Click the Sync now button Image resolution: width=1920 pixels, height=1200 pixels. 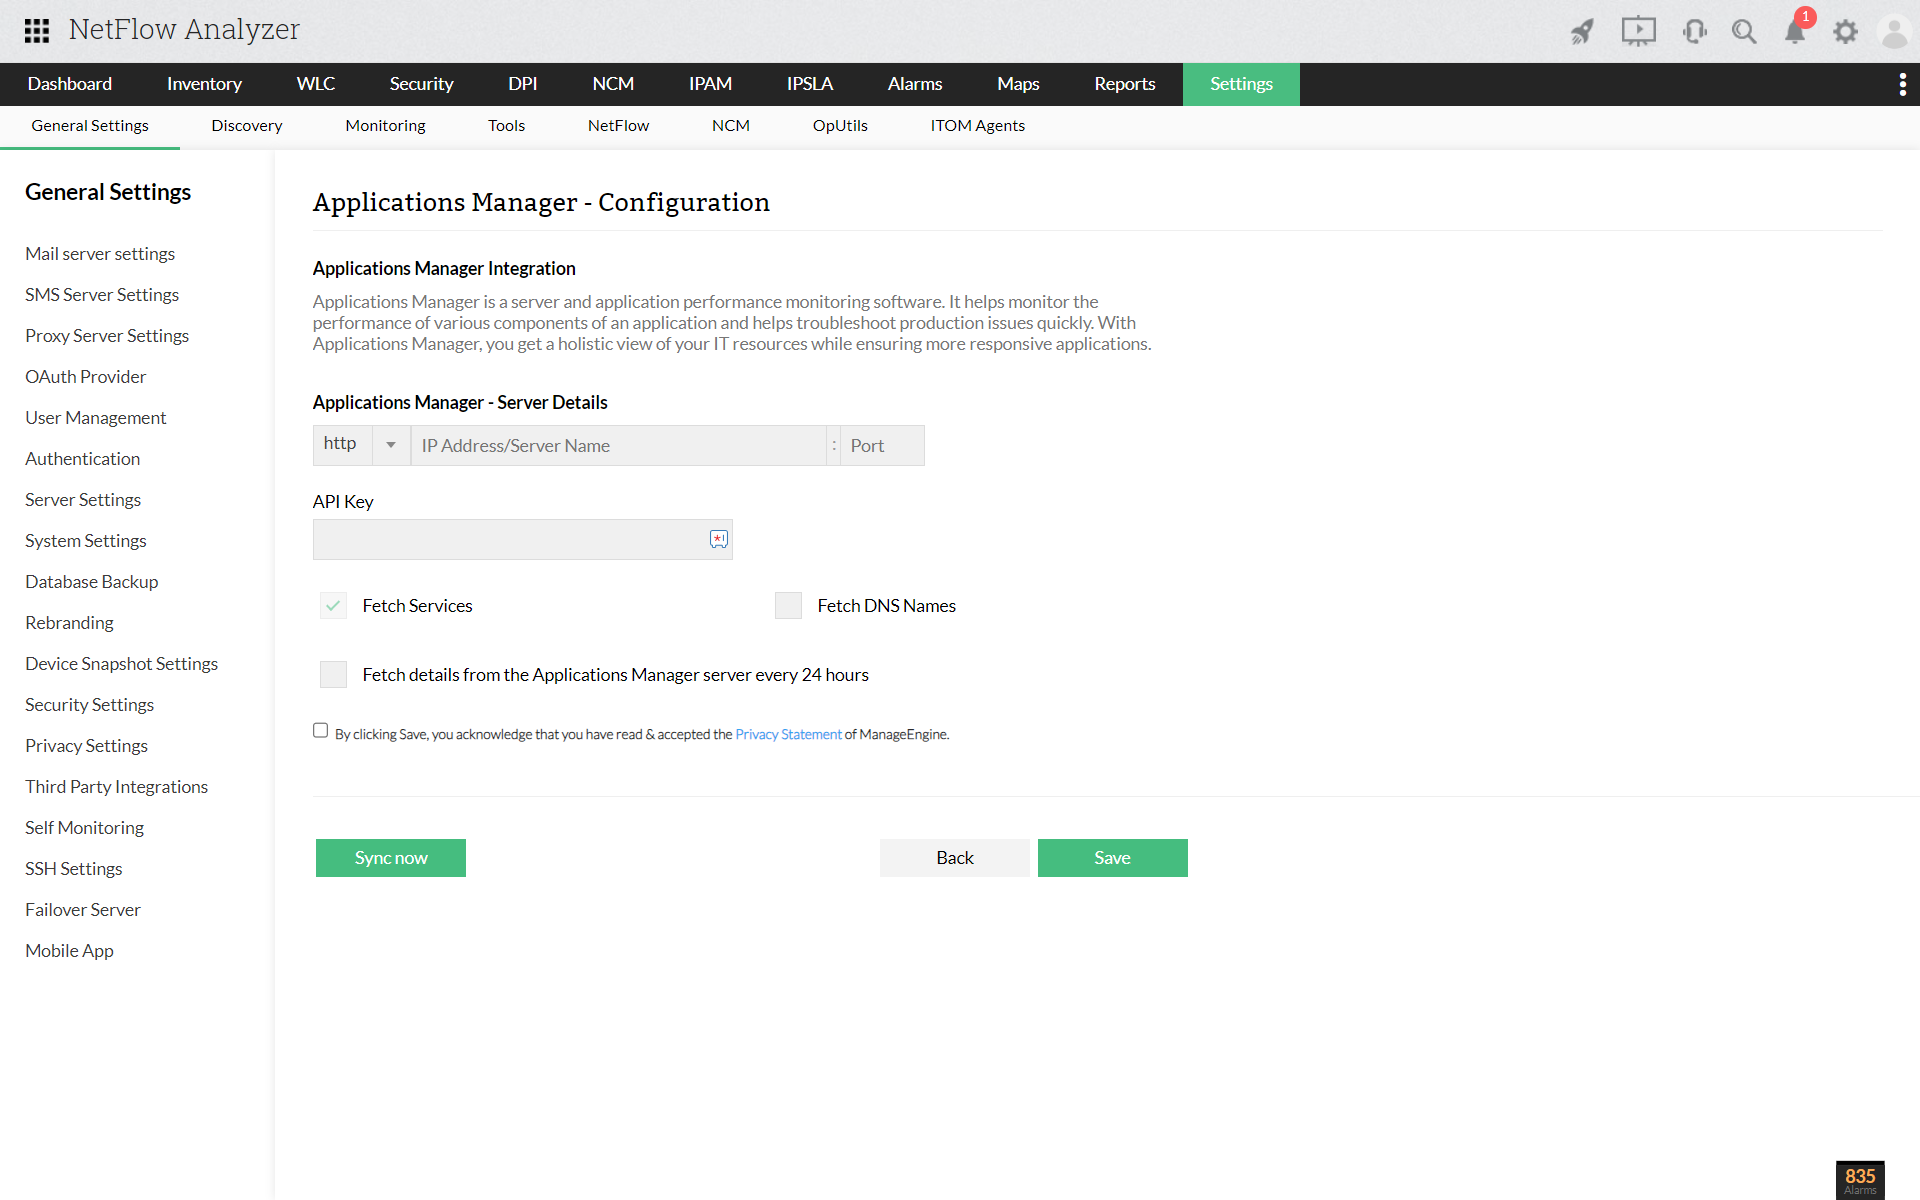pyautogui.click(x=391, y=858)
